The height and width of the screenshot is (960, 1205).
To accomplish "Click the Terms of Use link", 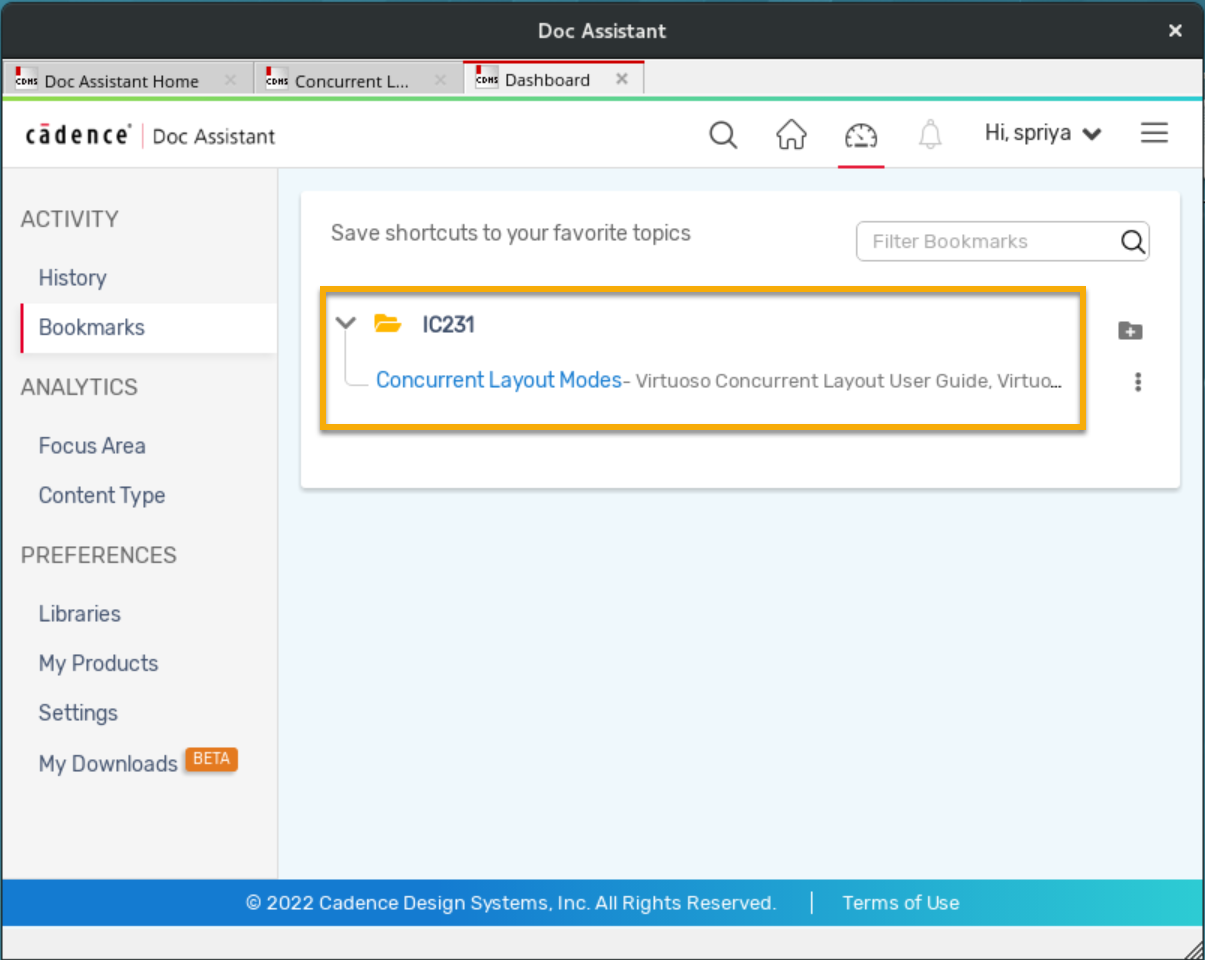I will [x=900, y=903].
